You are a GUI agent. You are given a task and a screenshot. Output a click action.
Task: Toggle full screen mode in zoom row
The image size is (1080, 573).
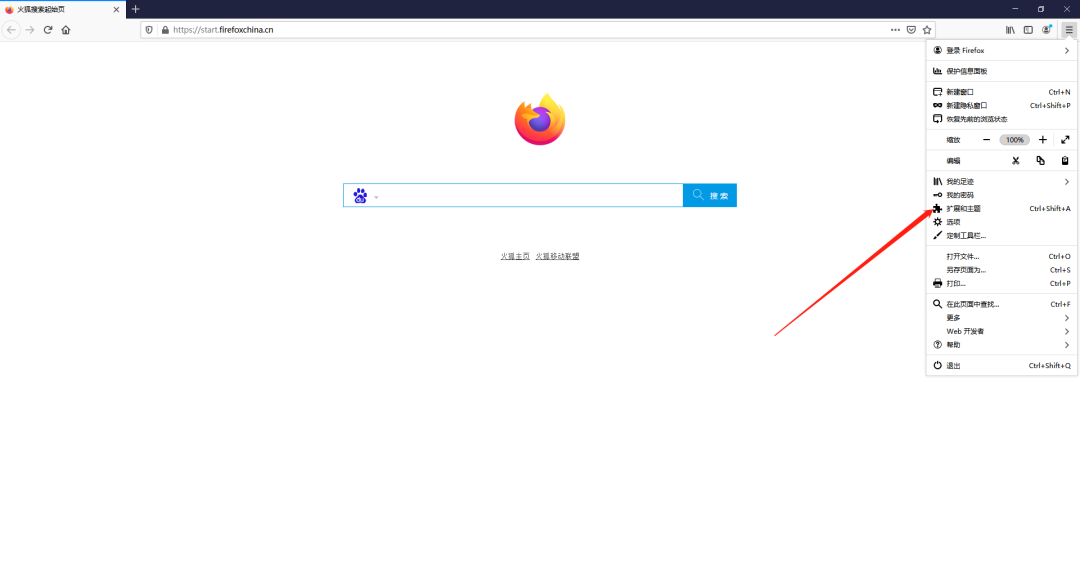[x=1065, y=140]
